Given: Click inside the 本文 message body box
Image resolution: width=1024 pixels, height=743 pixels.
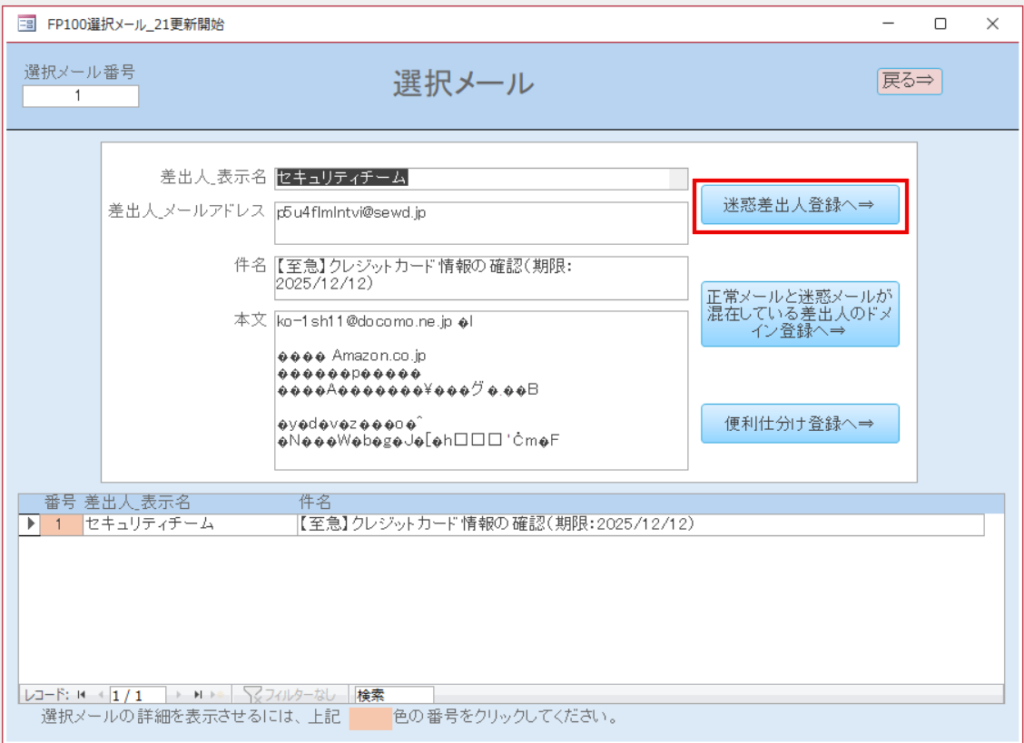Looking at the screenshot, I should click(481, 390).
